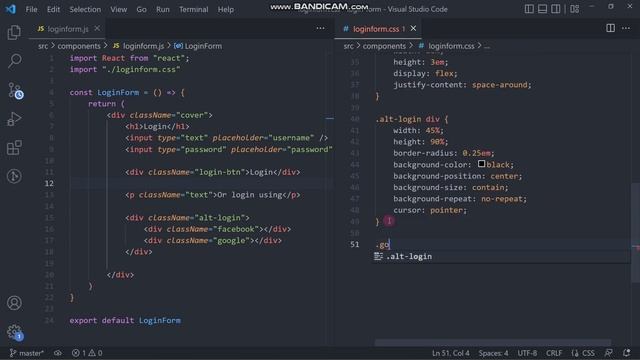
Task: Open More Actions for right editor group
Action: tap(626, 28)
